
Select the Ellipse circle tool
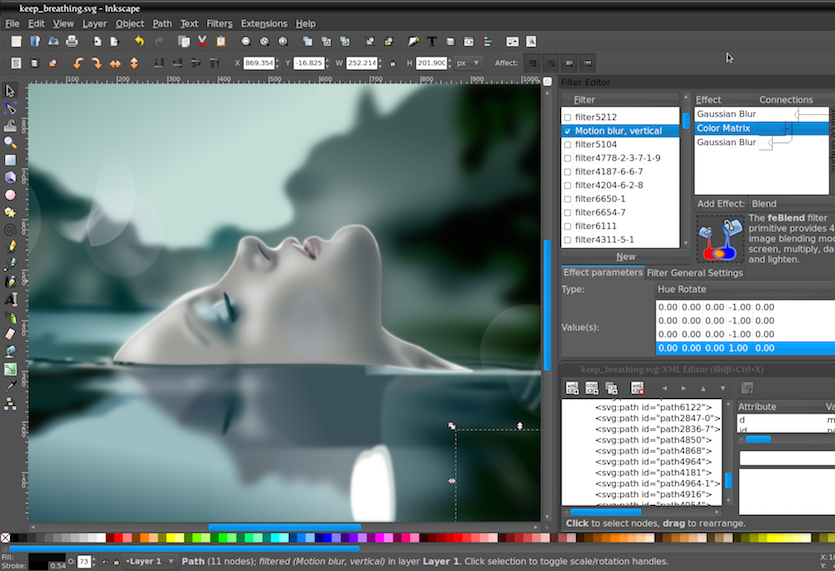[x=10, y=195]
